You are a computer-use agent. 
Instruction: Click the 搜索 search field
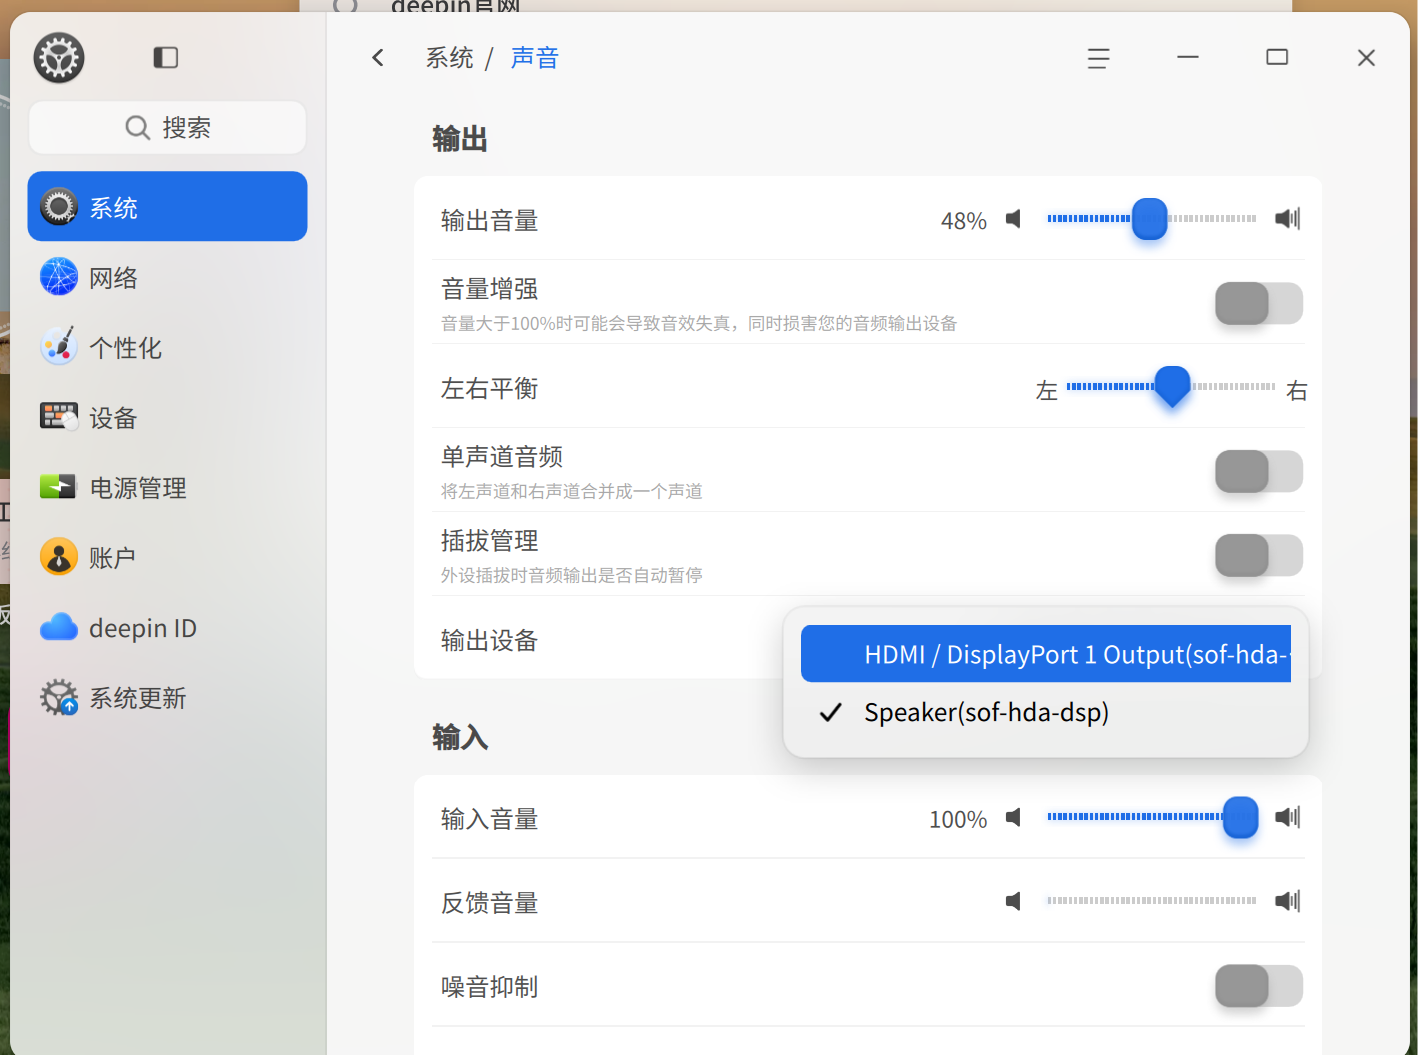pos(167,128)
